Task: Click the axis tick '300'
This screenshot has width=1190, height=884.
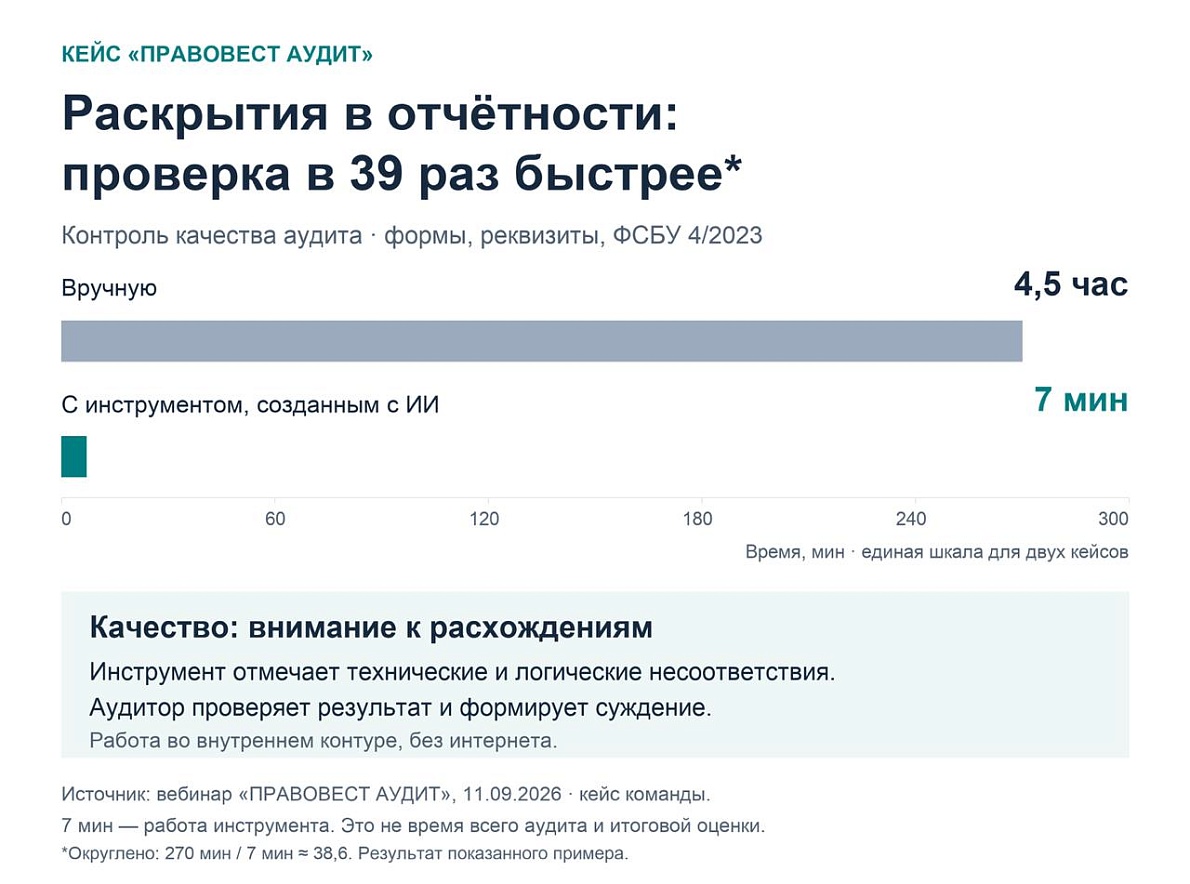Action: pyautogui.click(x=1113, y=519)
